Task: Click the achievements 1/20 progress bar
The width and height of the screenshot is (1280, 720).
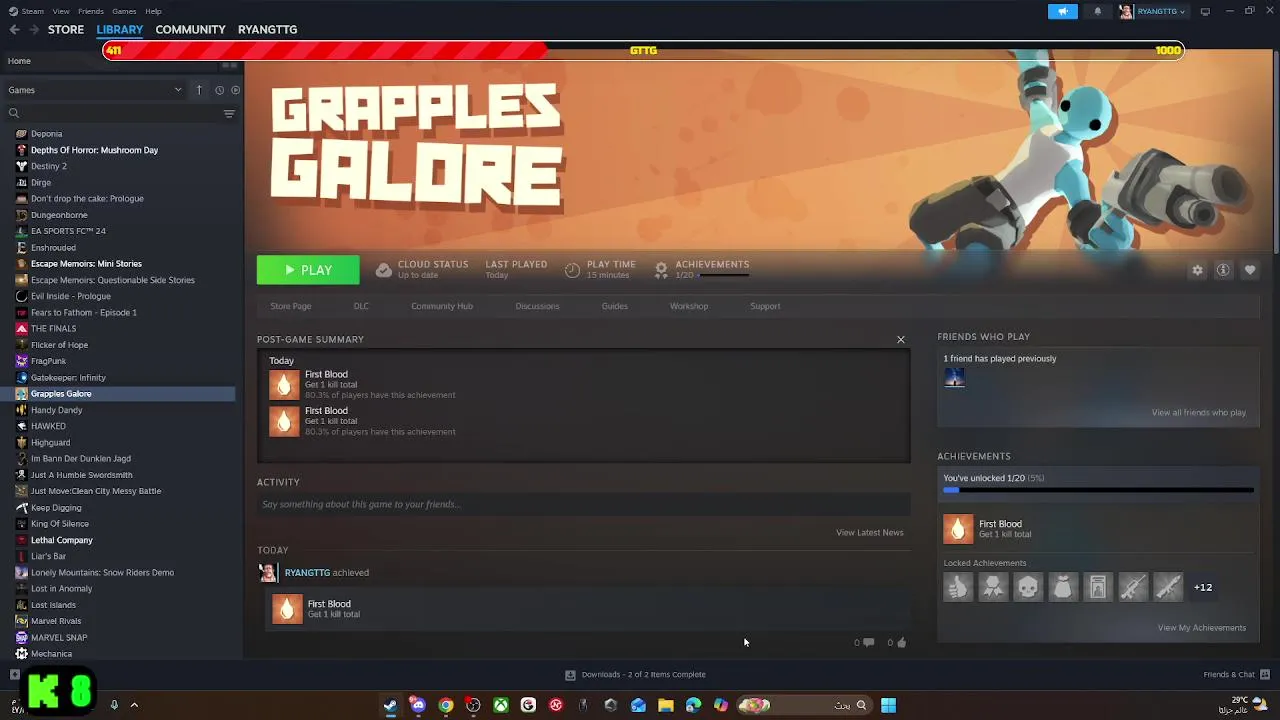Action: 1098,490
